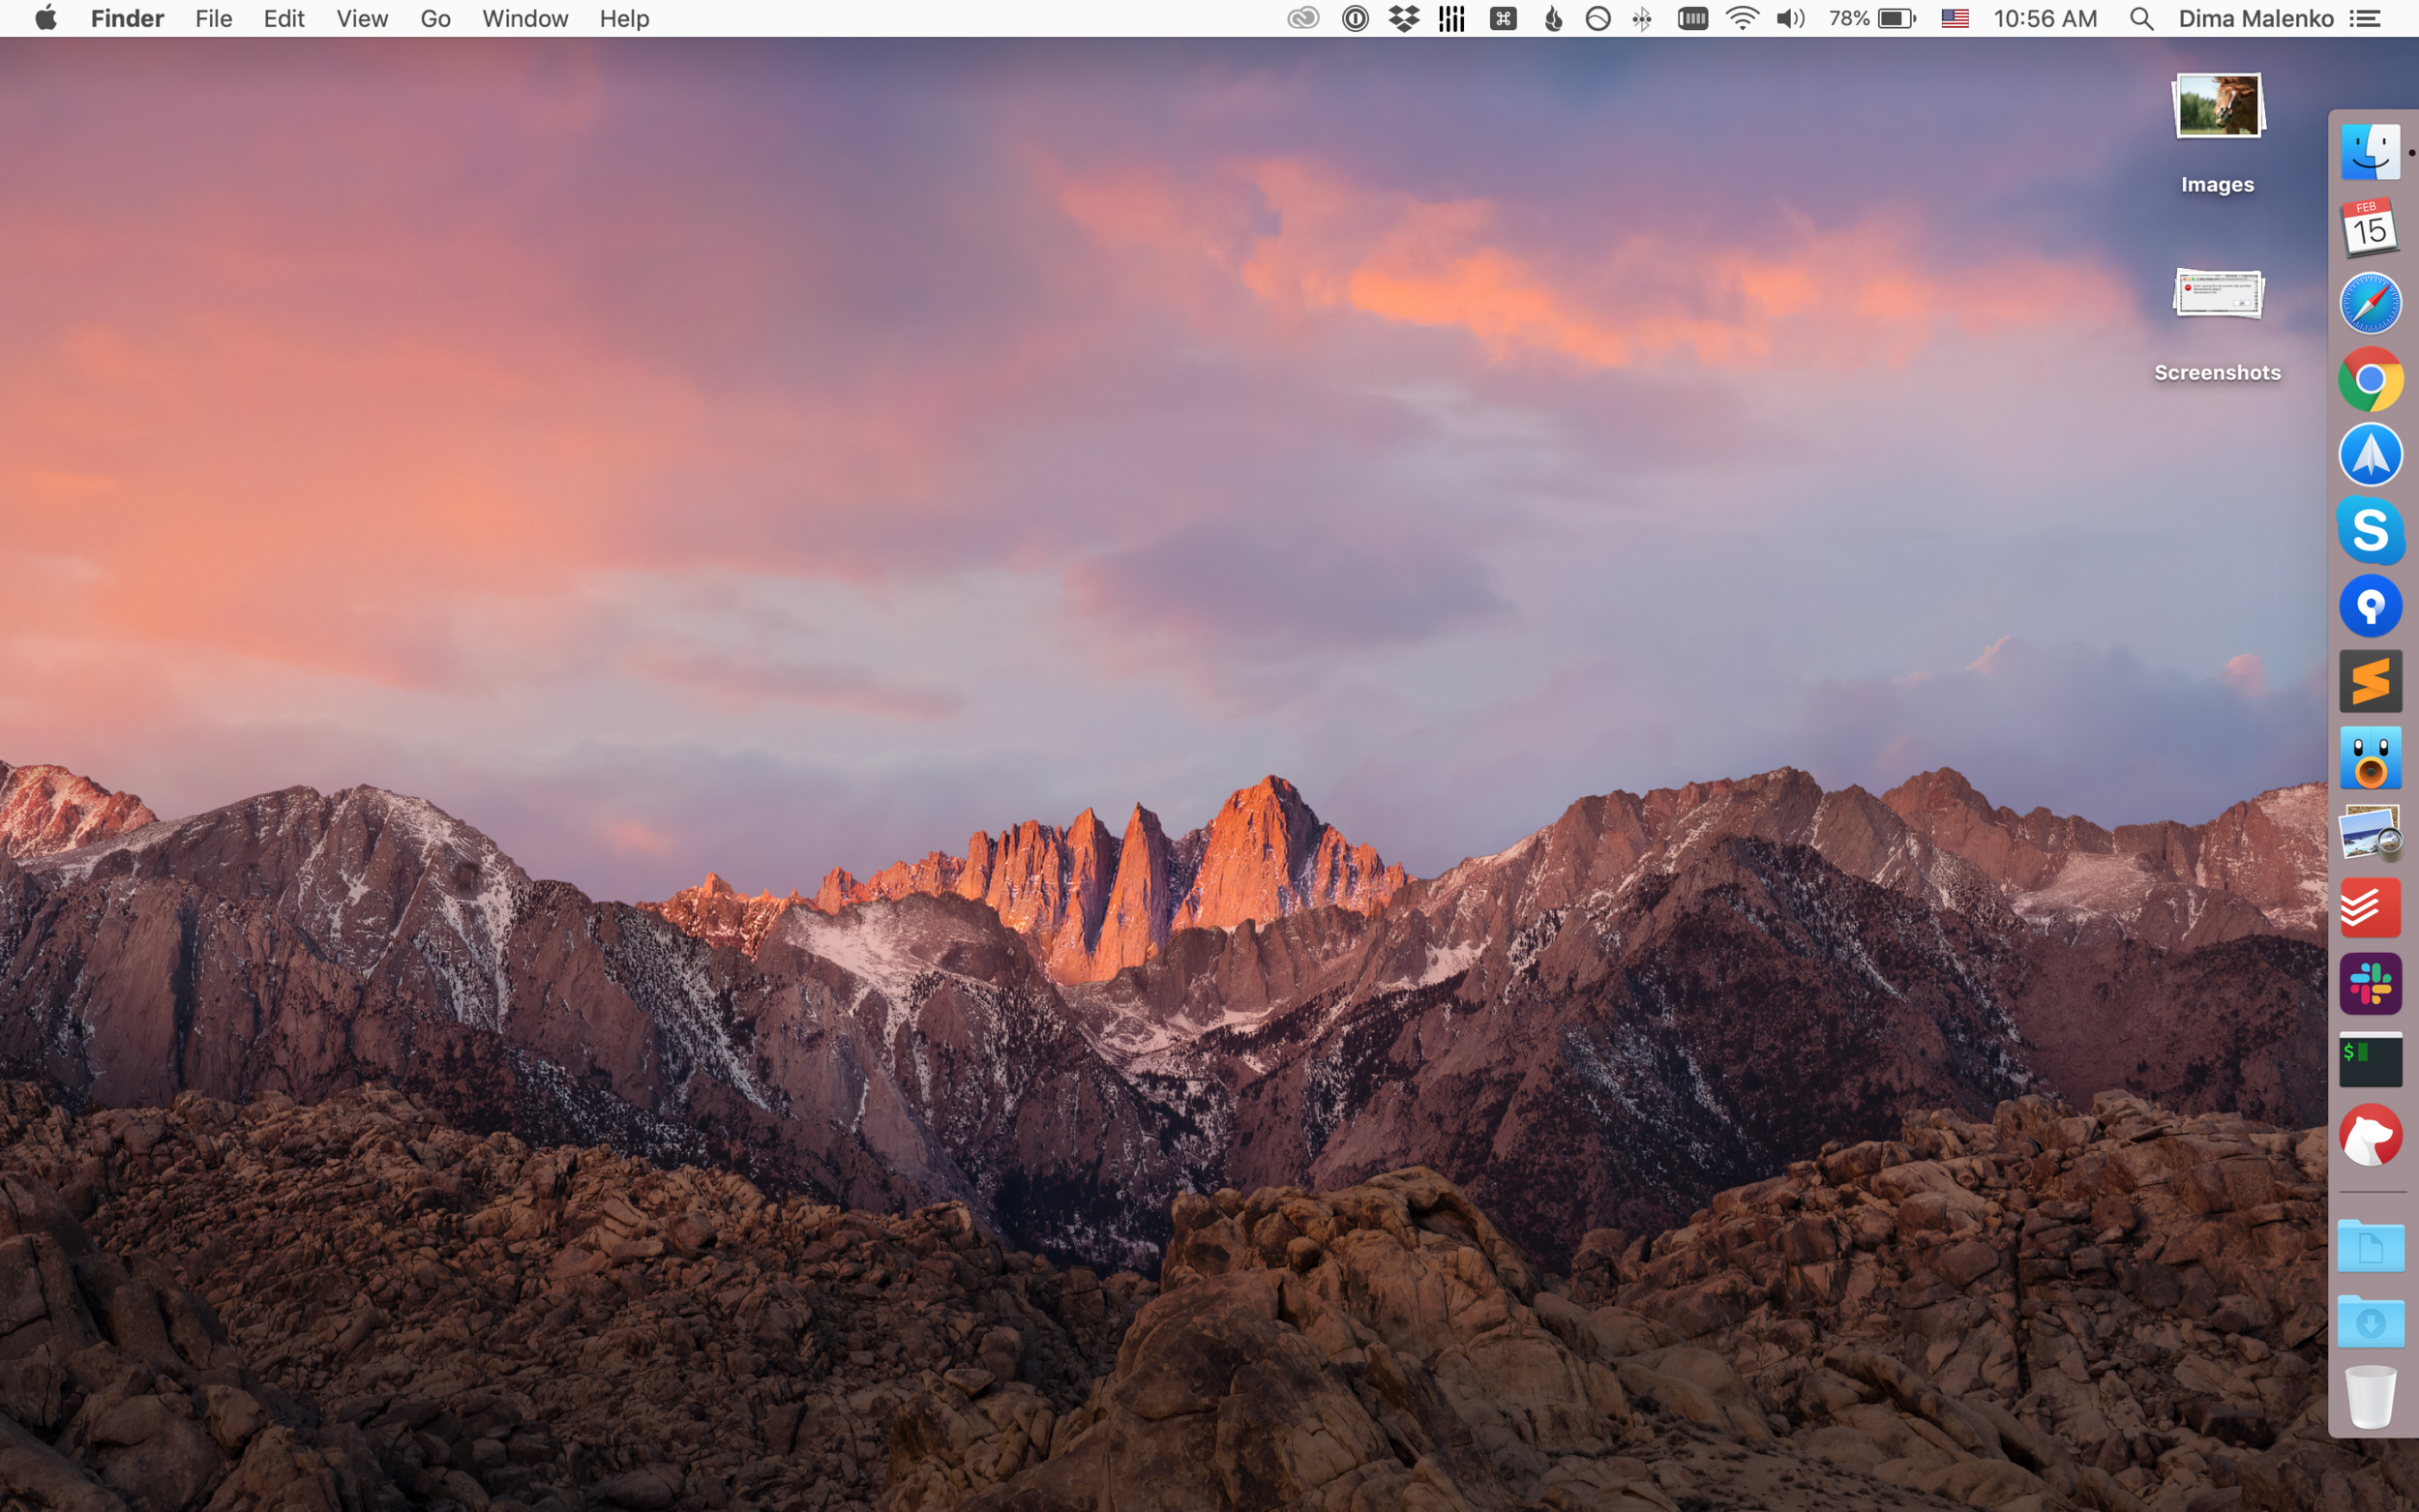Open the volume control in menu bar
The height and width of the screenshot is (1512, 2419).
[1790, 19]
